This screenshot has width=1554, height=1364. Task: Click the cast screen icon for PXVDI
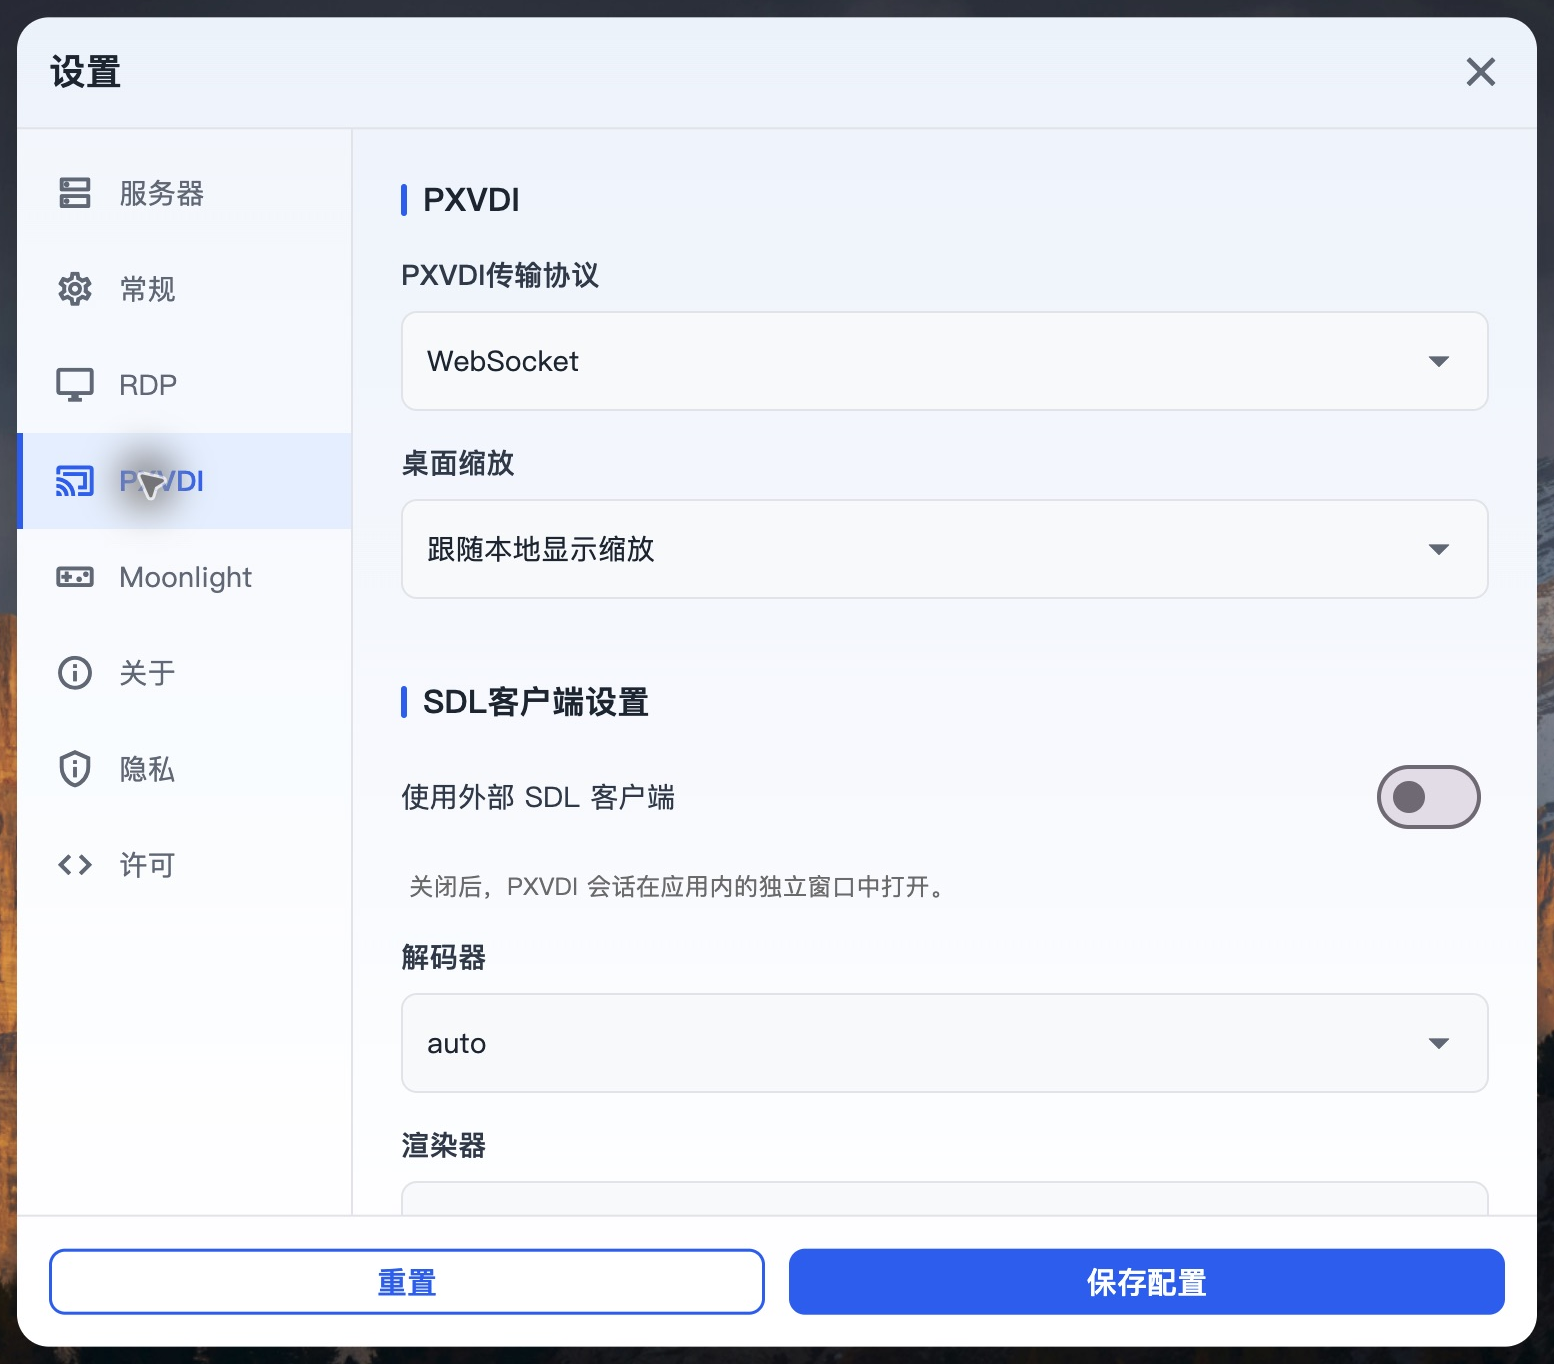(75, 481)
